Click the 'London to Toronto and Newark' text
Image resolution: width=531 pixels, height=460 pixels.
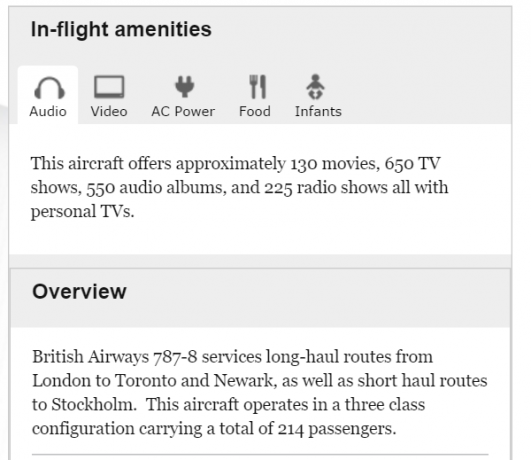click(154, 381)
